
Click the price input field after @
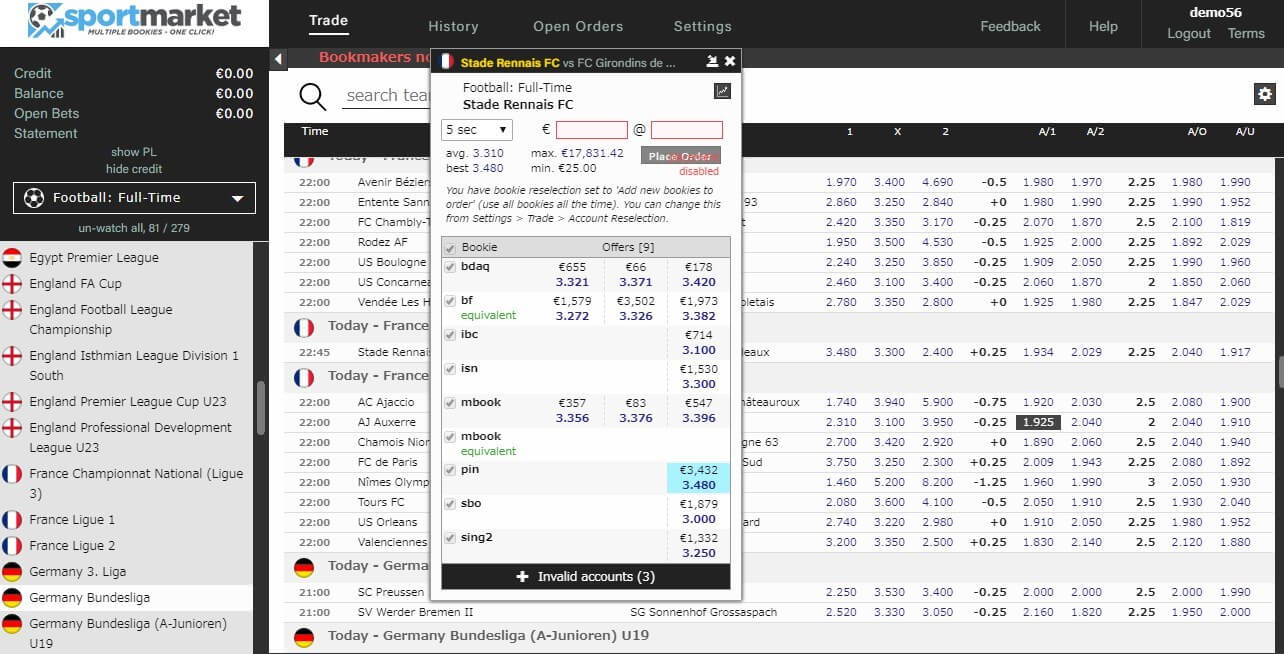[687, 130]
